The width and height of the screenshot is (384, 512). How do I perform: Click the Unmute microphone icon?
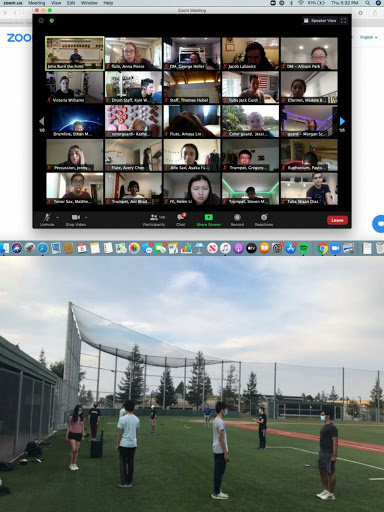click(x=47, y=217)
